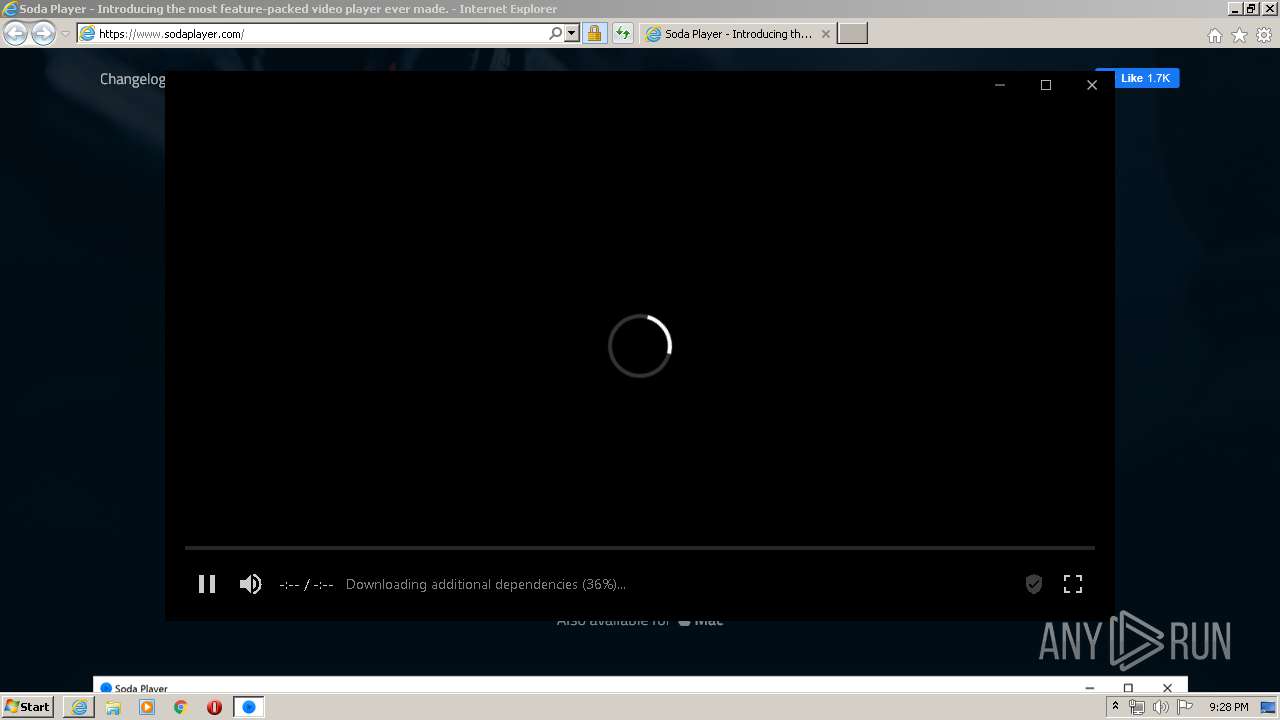Click the playback time counter
1280x720 pixels.
(306, 585)
